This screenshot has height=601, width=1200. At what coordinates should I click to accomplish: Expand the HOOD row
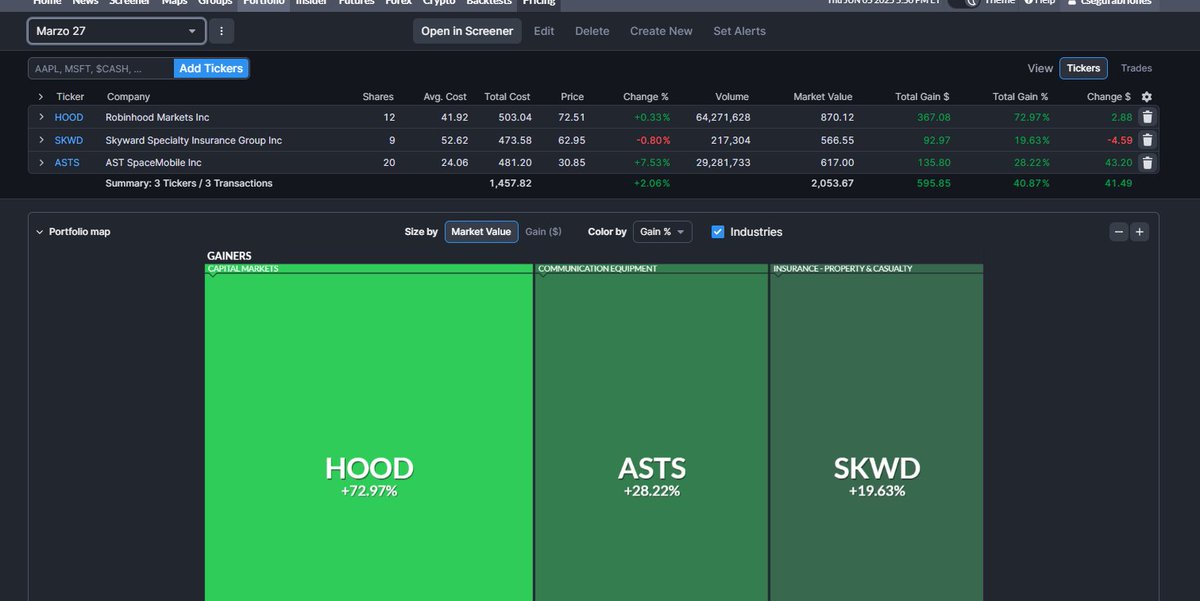tap(41, 117)
